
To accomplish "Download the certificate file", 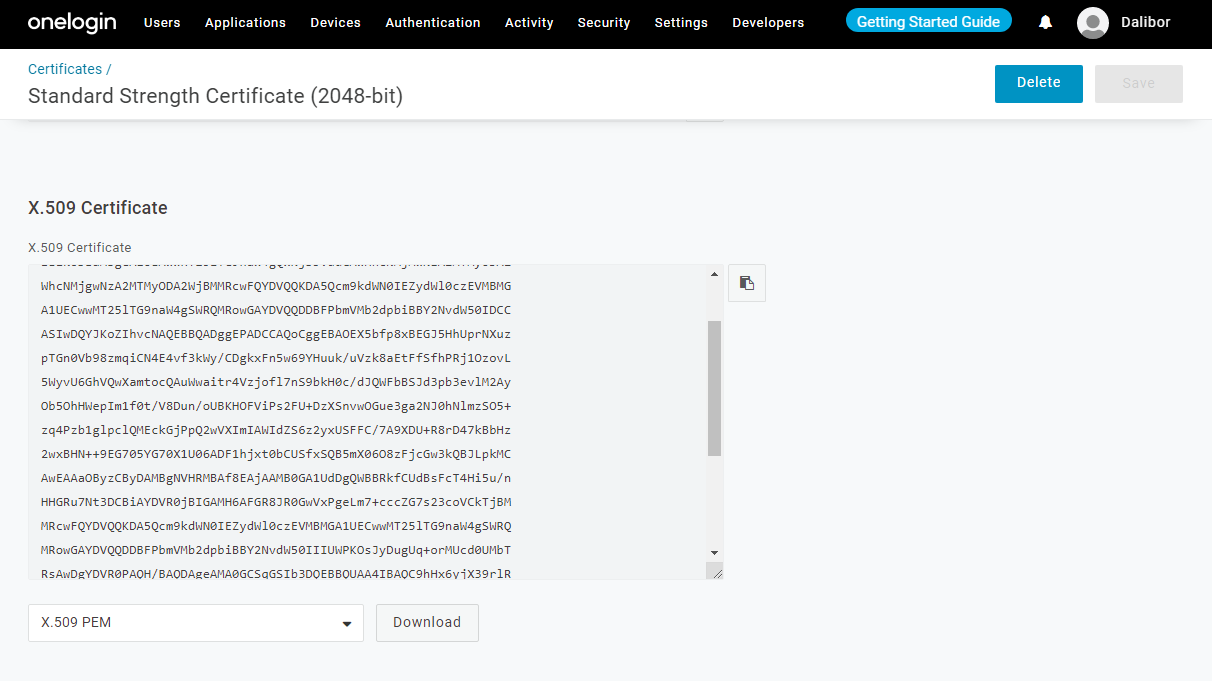I will 427,622.
